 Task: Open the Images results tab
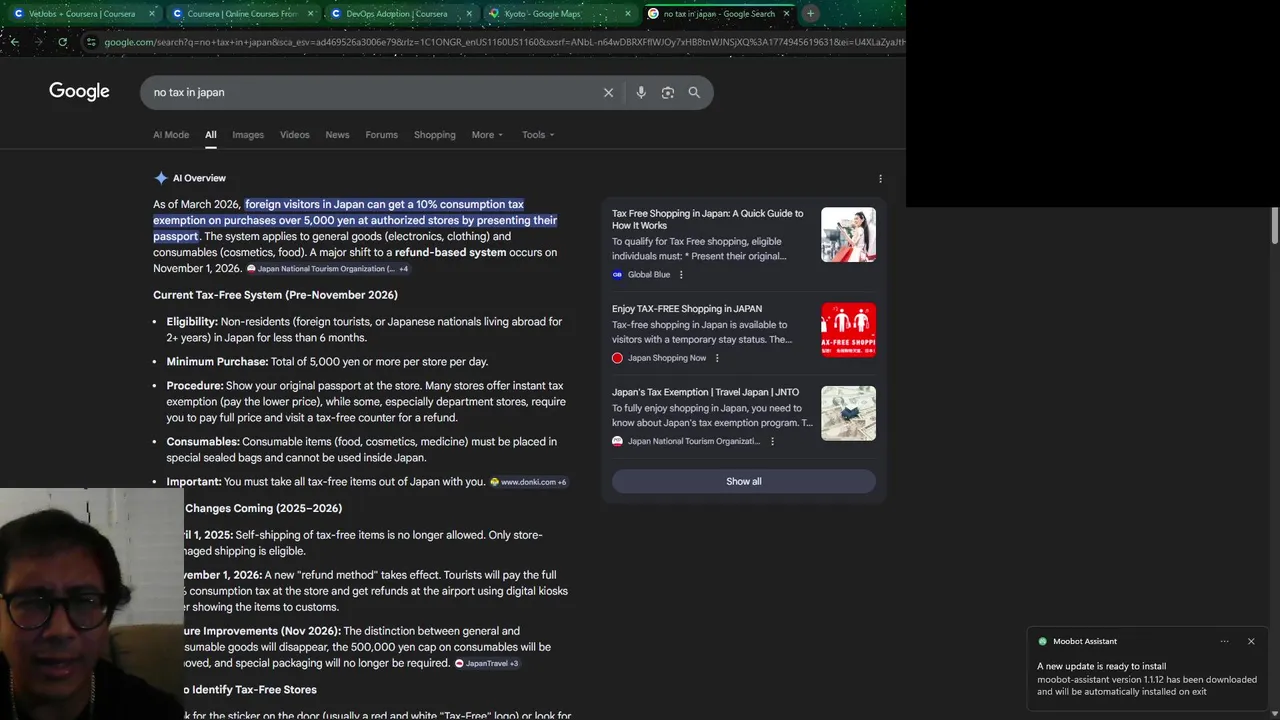pyautogui.click(x=248, y=135)
